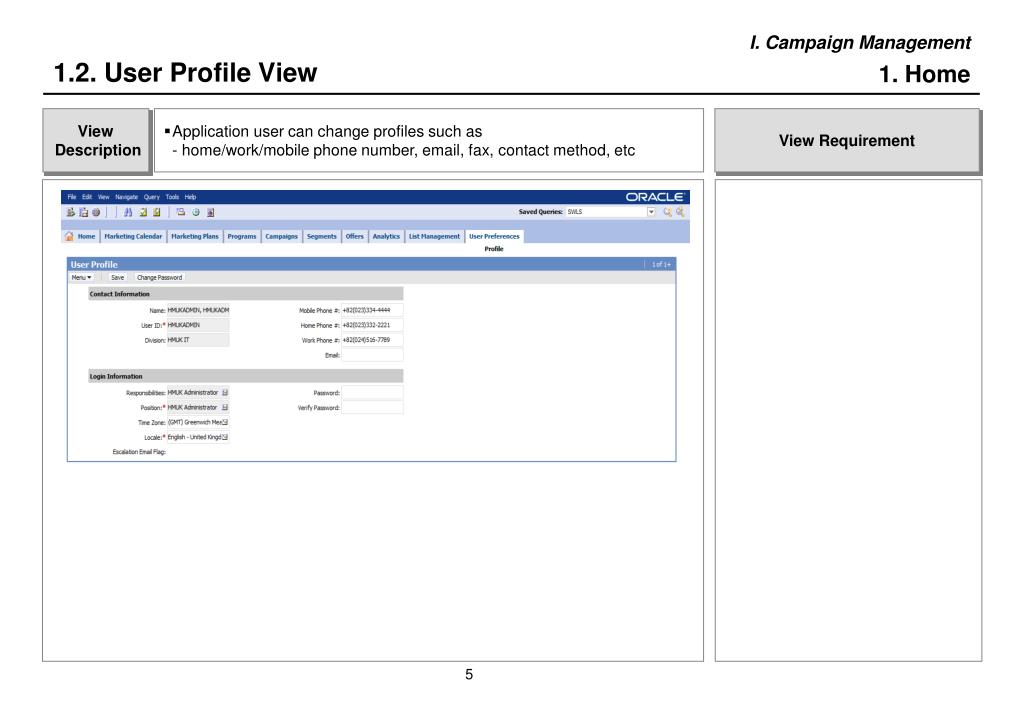
Task: Click the User Profile applet title
Action: [x=94, y=264]
